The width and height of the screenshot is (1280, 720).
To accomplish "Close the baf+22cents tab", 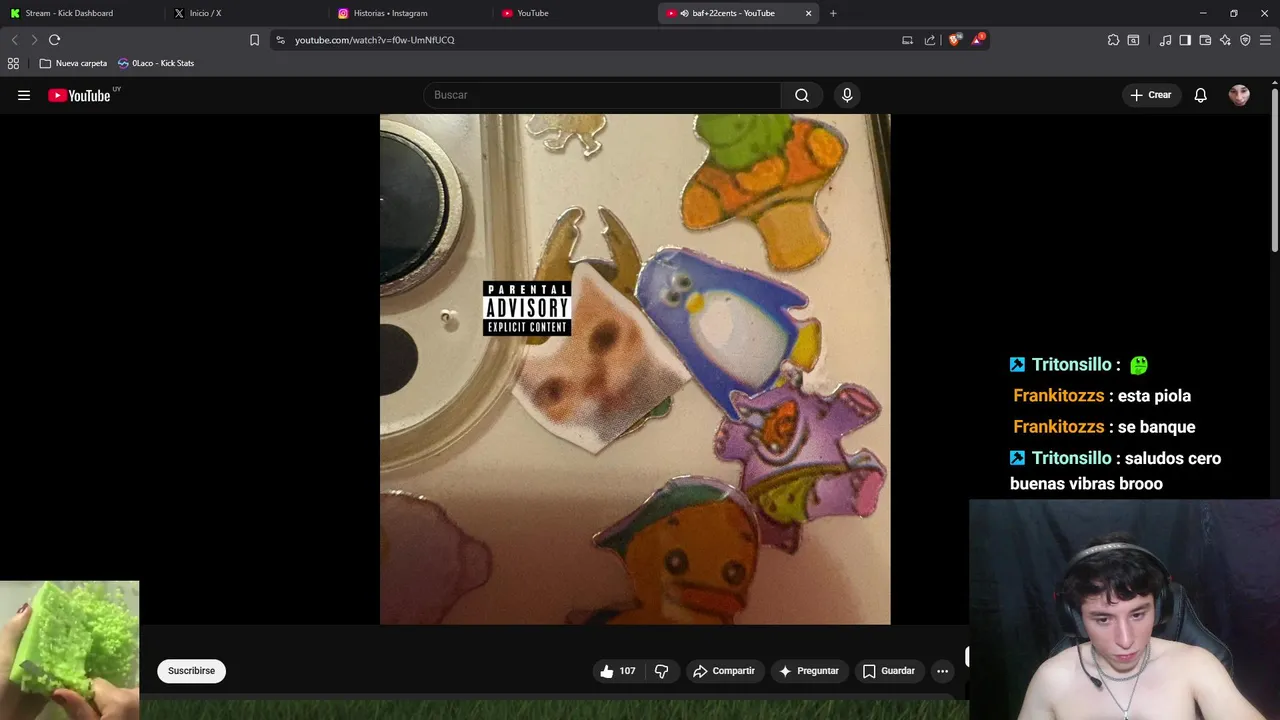I will (808, 13).
